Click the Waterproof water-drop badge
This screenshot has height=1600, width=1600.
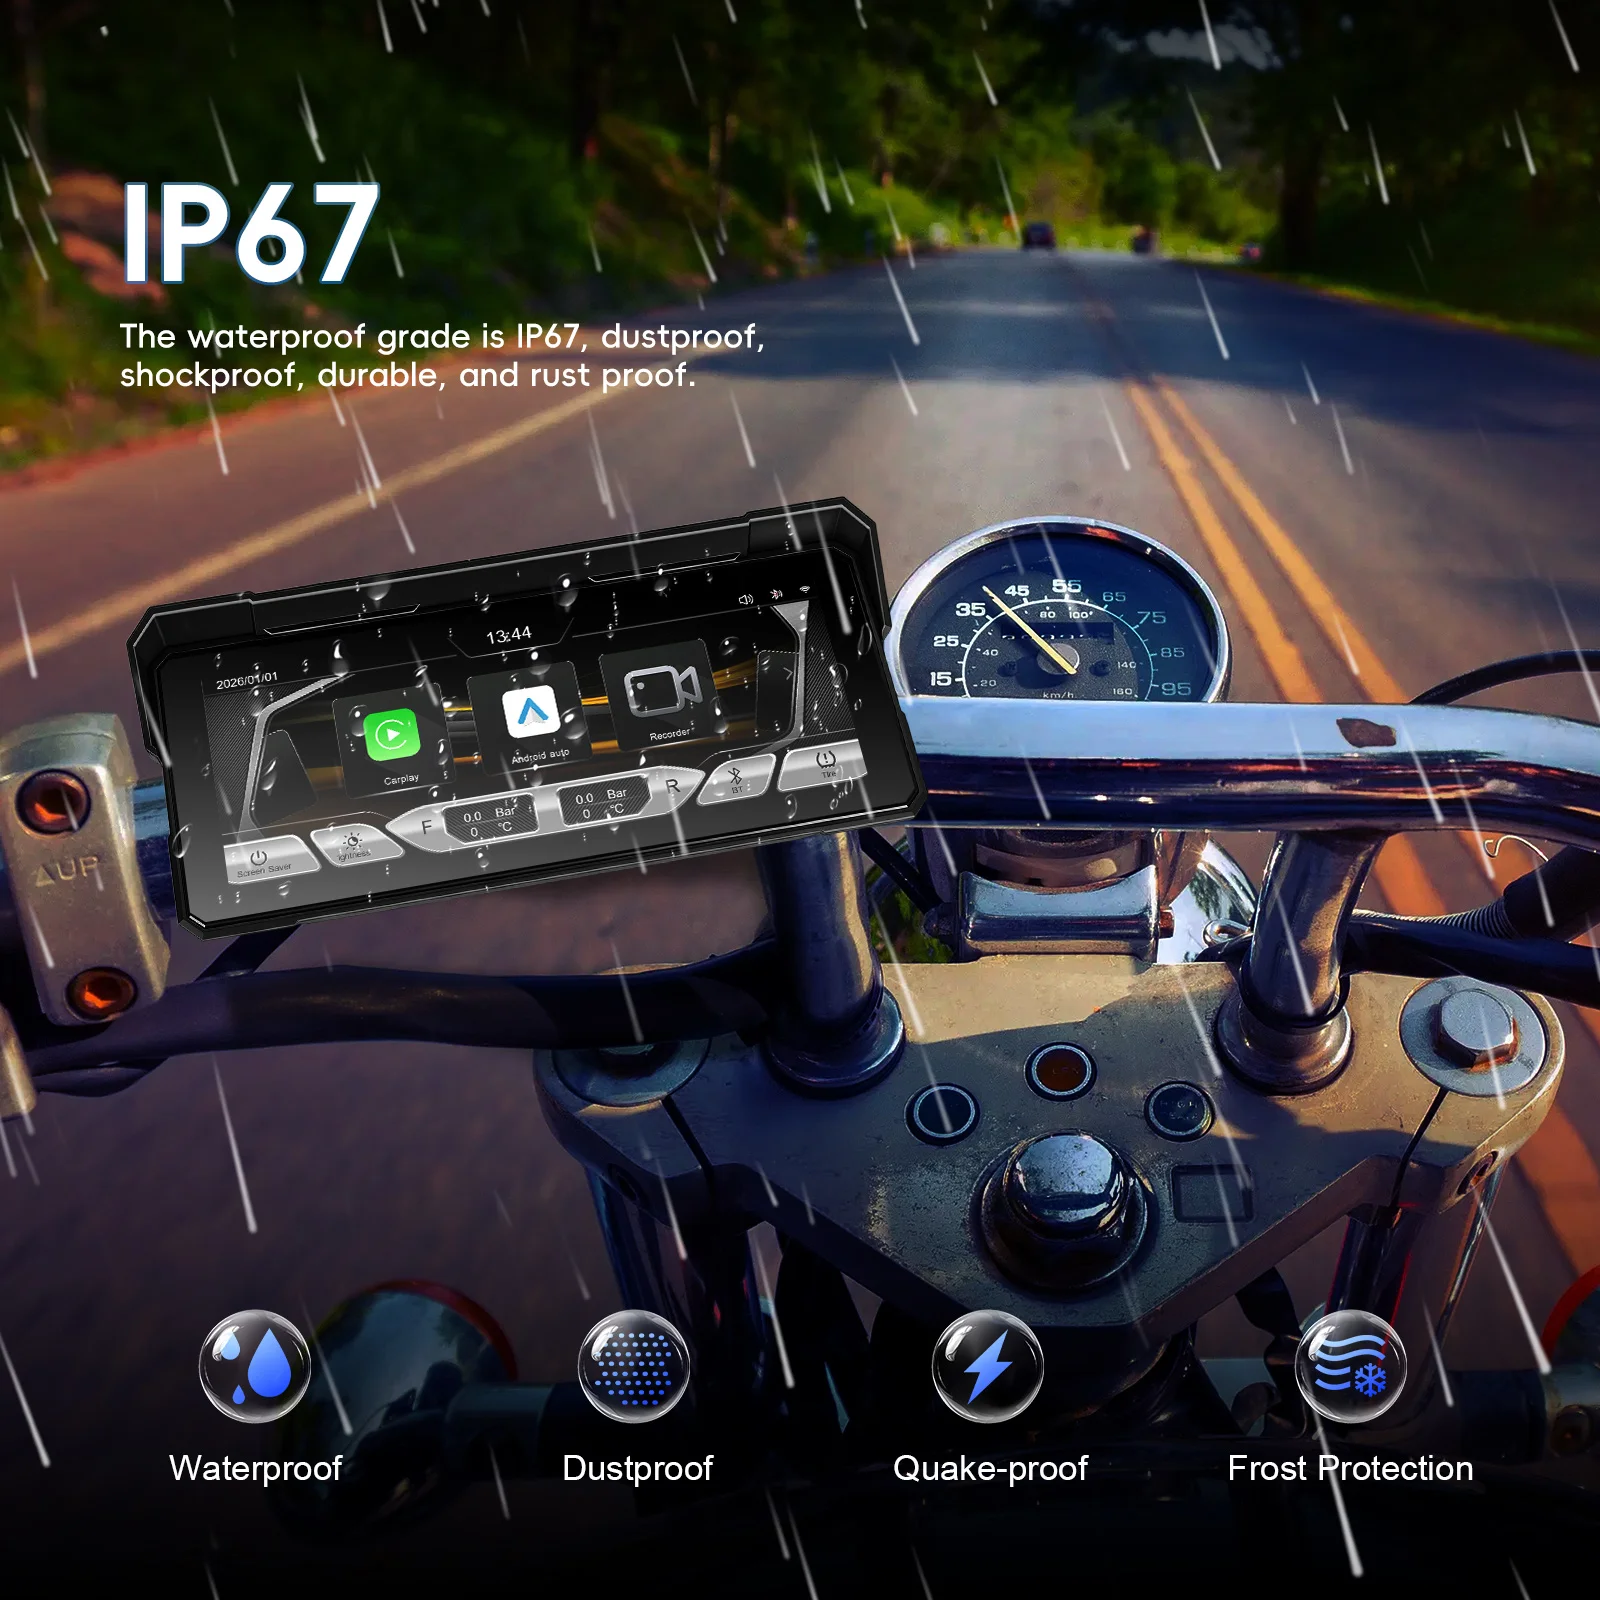(255, 1366)
